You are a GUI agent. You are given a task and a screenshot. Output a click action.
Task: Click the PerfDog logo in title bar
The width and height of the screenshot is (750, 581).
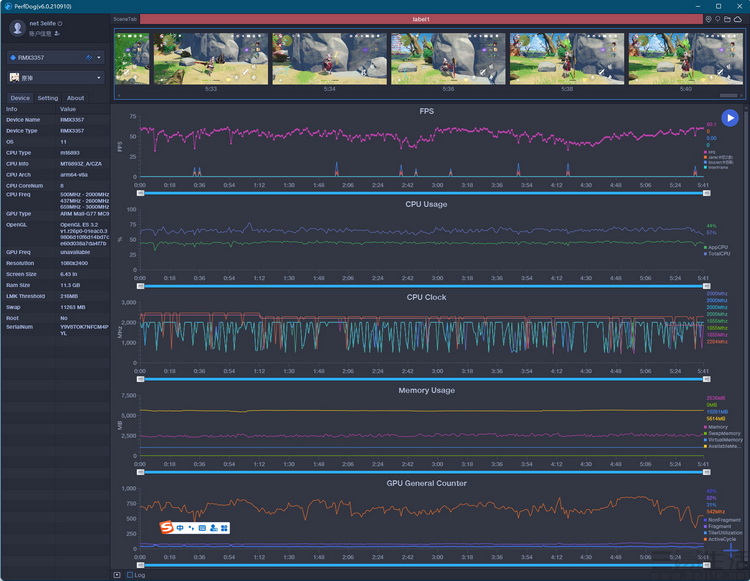(8, 6)
